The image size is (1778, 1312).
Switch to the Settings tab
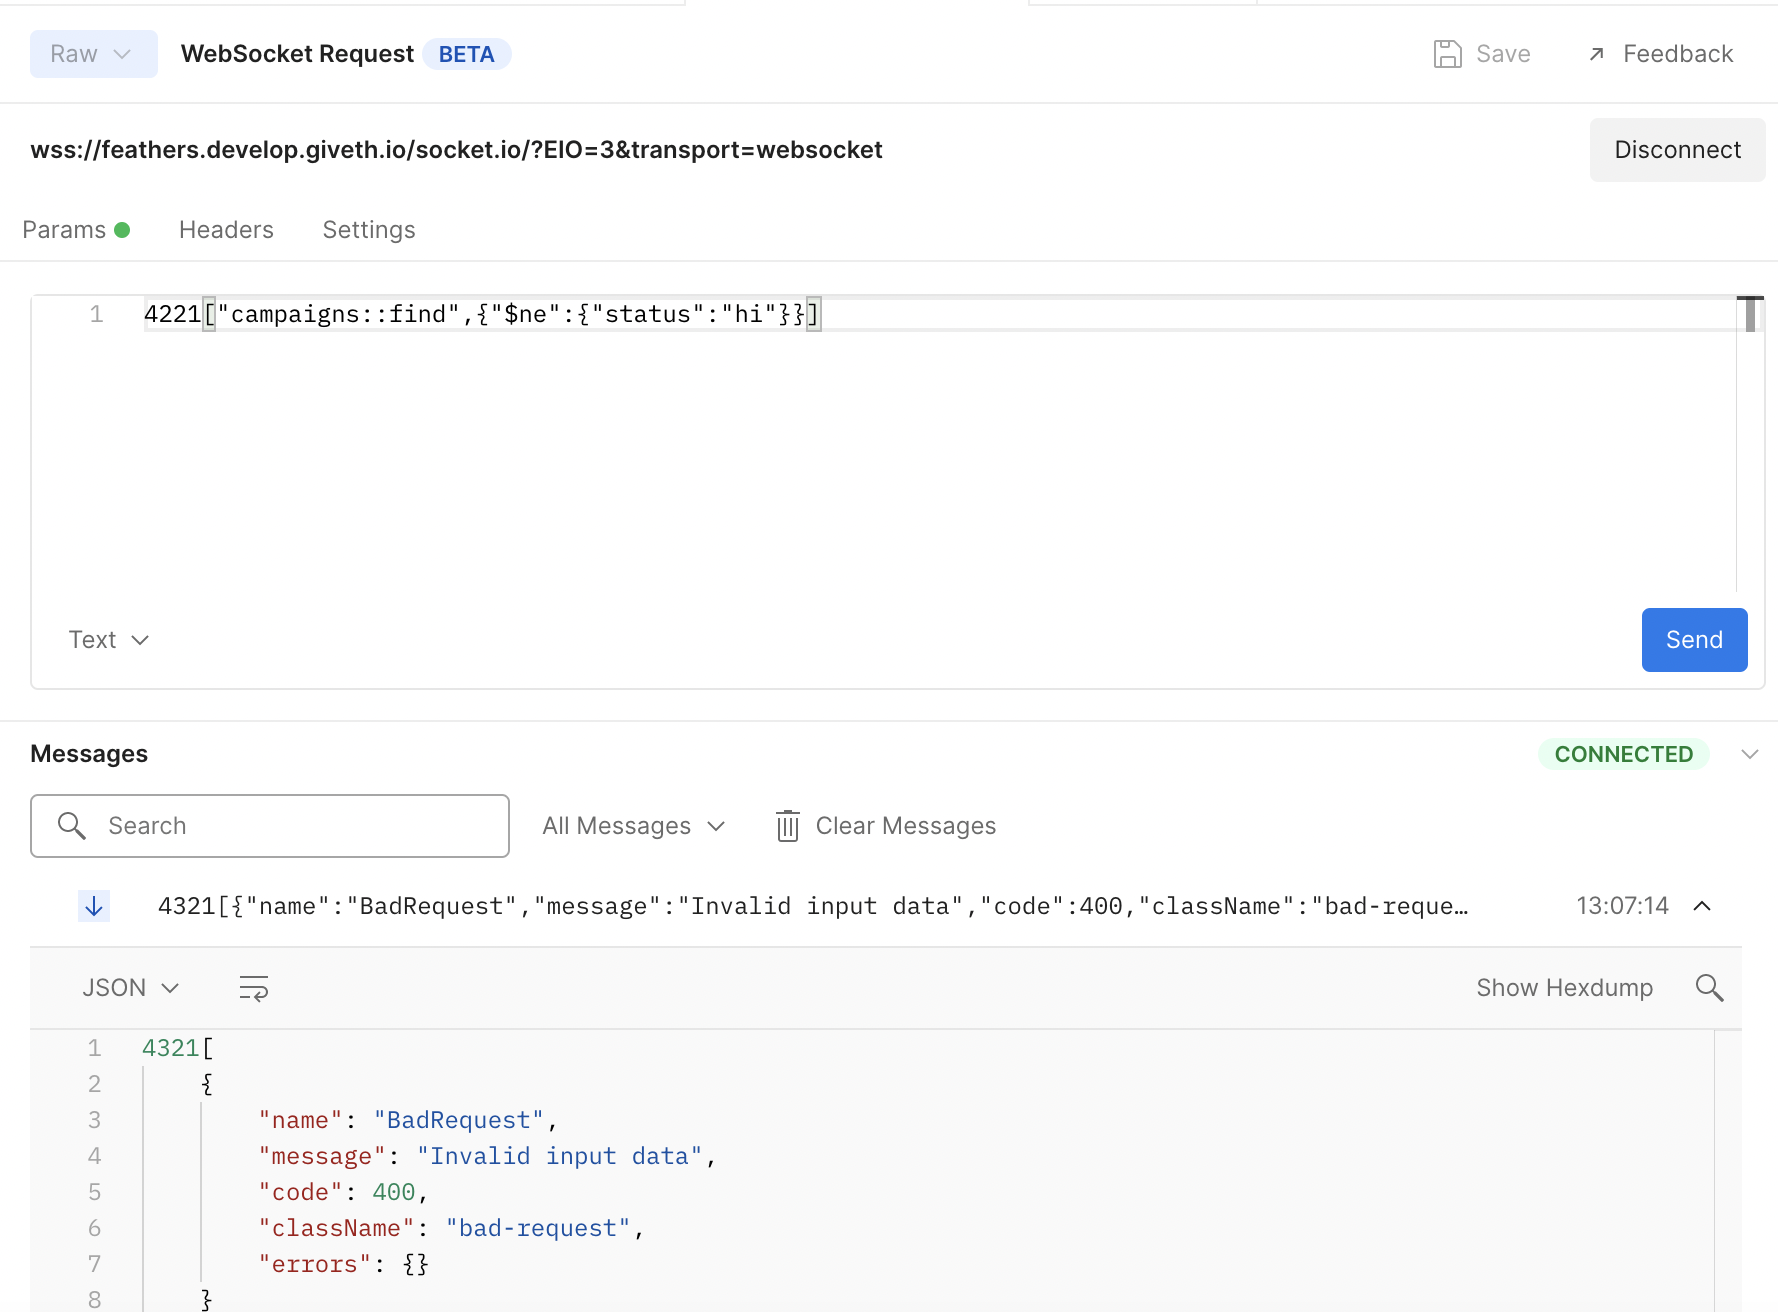[369, 230]
